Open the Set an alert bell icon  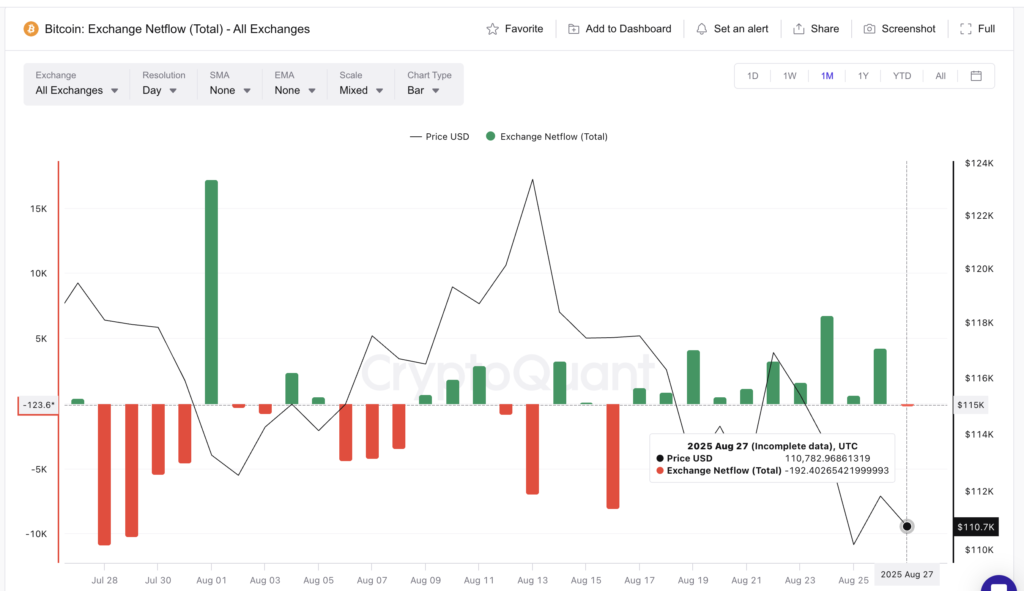tap(701, 29)
